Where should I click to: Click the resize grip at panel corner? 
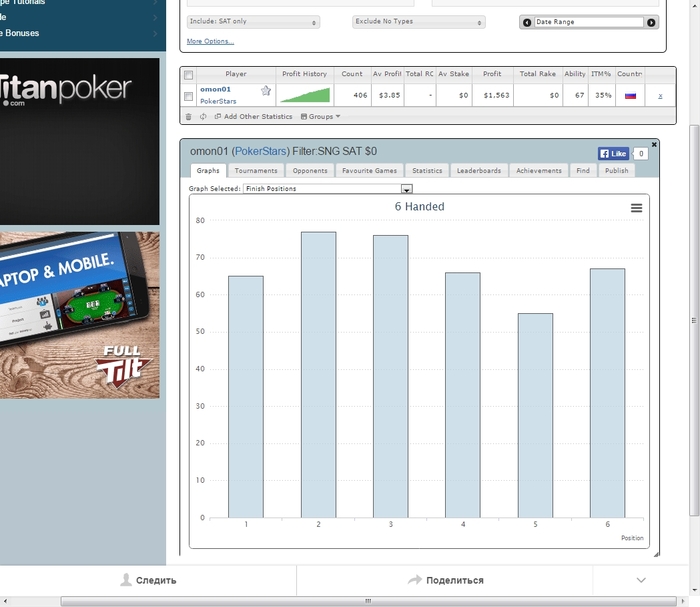656,554
